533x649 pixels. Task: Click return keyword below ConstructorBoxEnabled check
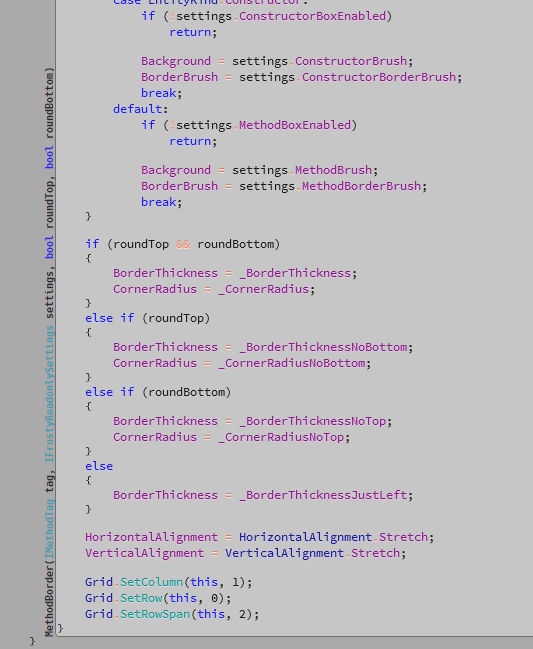click(190, 32)
